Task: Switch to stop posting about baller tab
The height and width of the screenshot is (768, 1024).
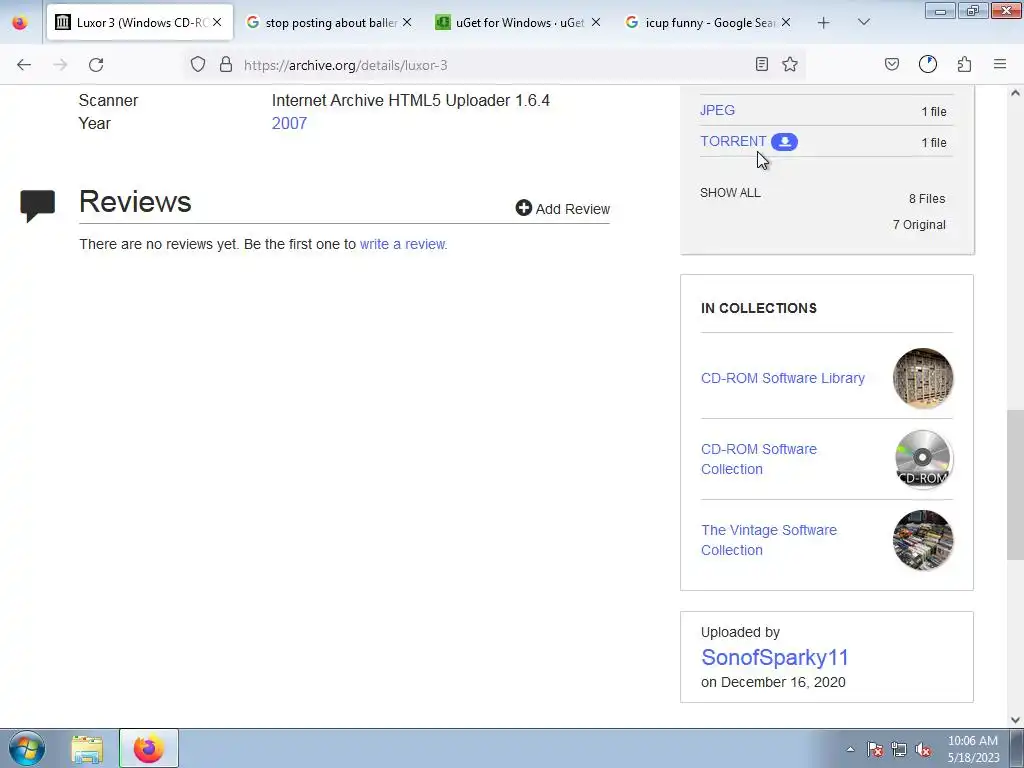Action: (328, 23)
